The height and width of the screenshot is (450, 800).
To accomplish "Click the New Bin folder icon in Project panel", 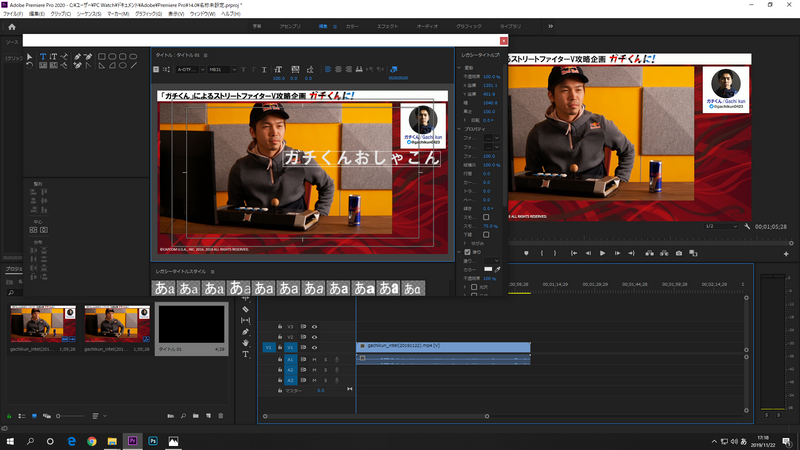I will point(194,414).
